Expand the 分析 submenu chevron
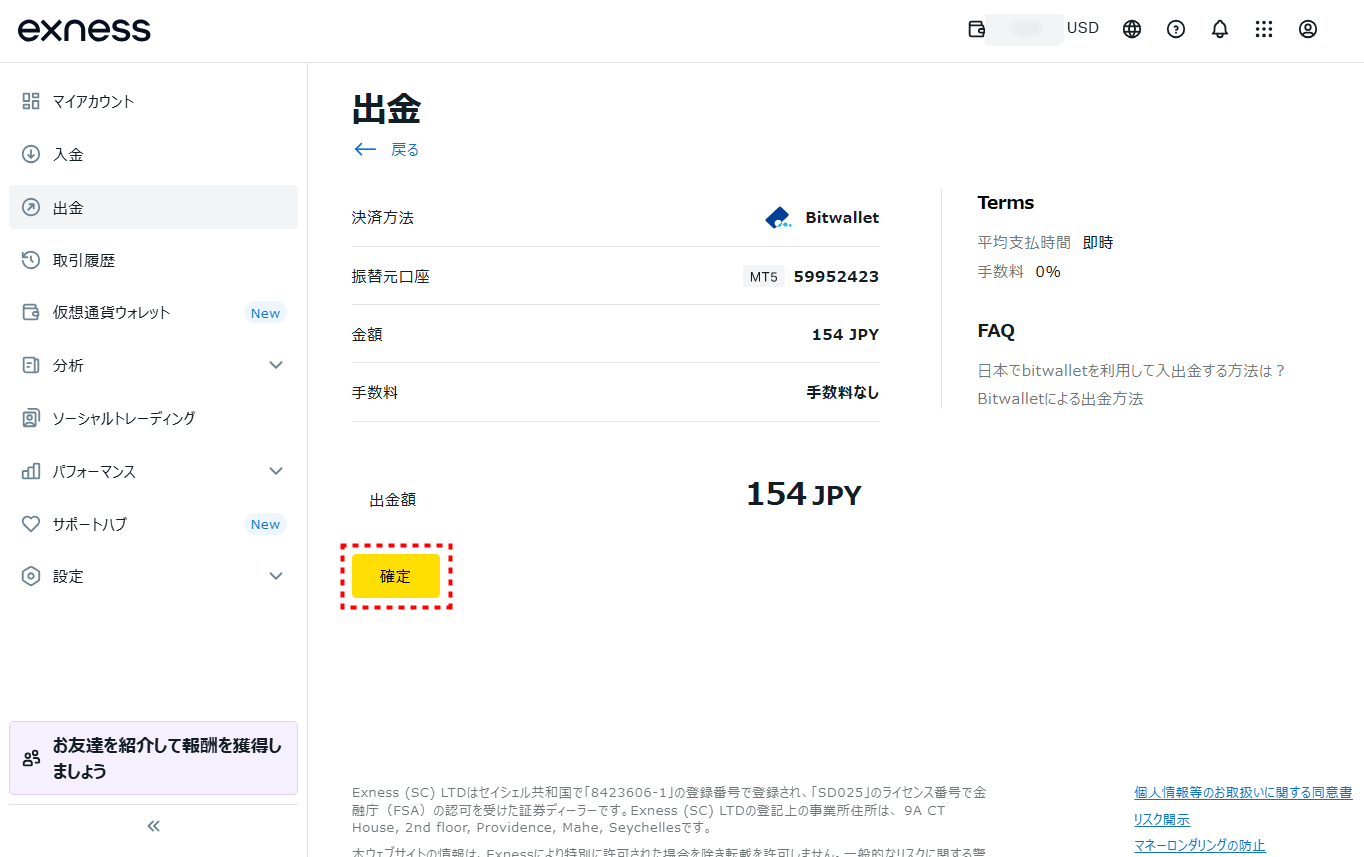Viewport: 1364px width, 857px height. (277, 365)
